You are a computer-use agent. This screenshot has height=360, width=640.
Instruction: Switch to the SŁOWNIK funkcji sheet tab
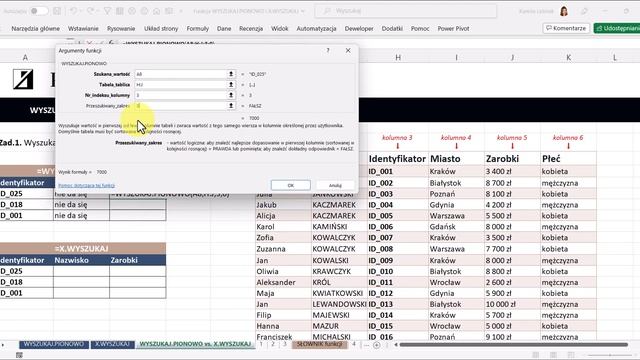point(320,344)
